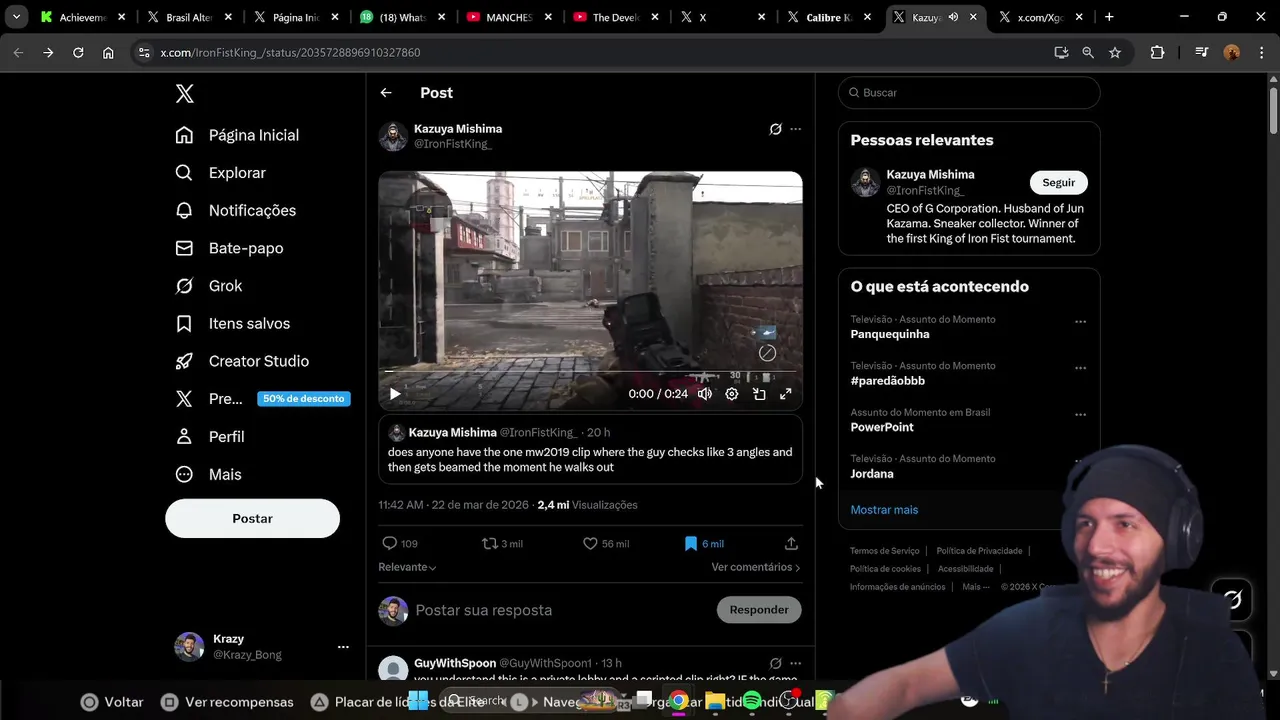Click Grok icon on GuyWithSpoon reply
The height and width of the screenshot is (720, 1280).
point(775,663)
